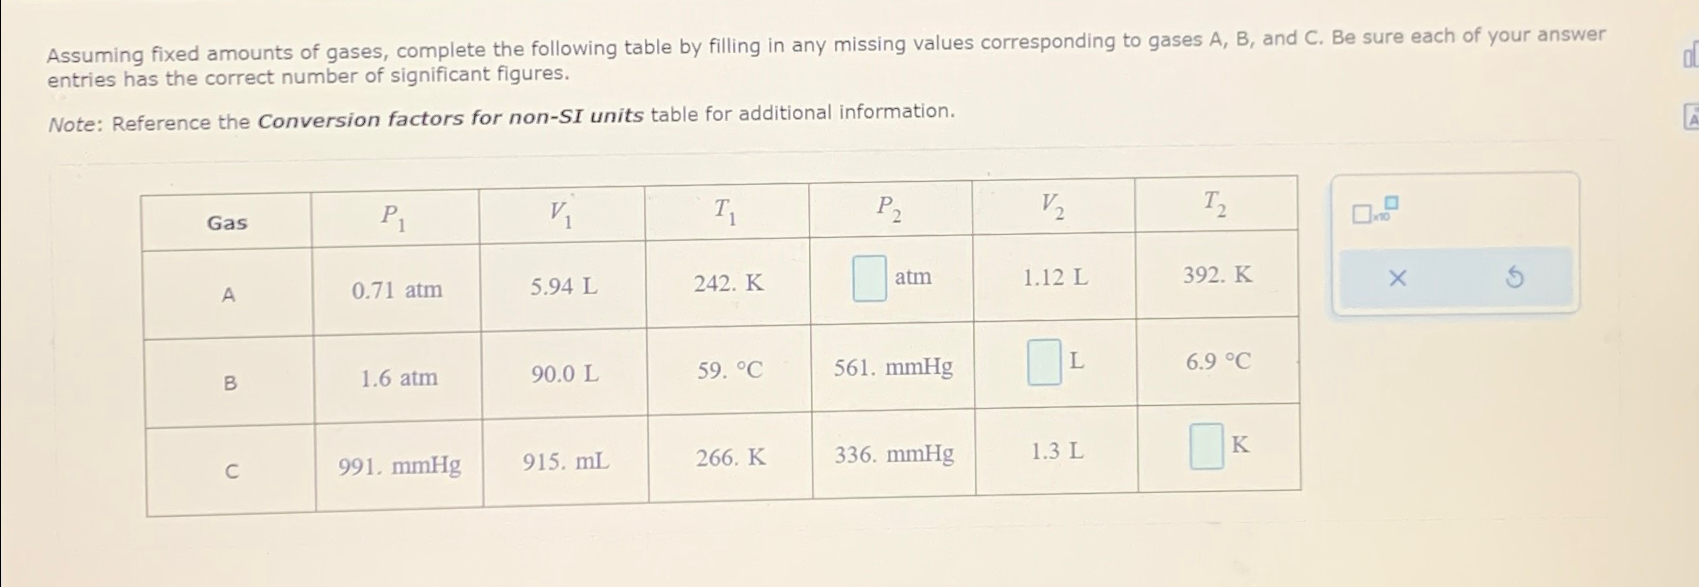The height and width of the screenshot is (587, 1699).
Task: Select the 991. mmHg cell for gas C
Action: [396, 467]
